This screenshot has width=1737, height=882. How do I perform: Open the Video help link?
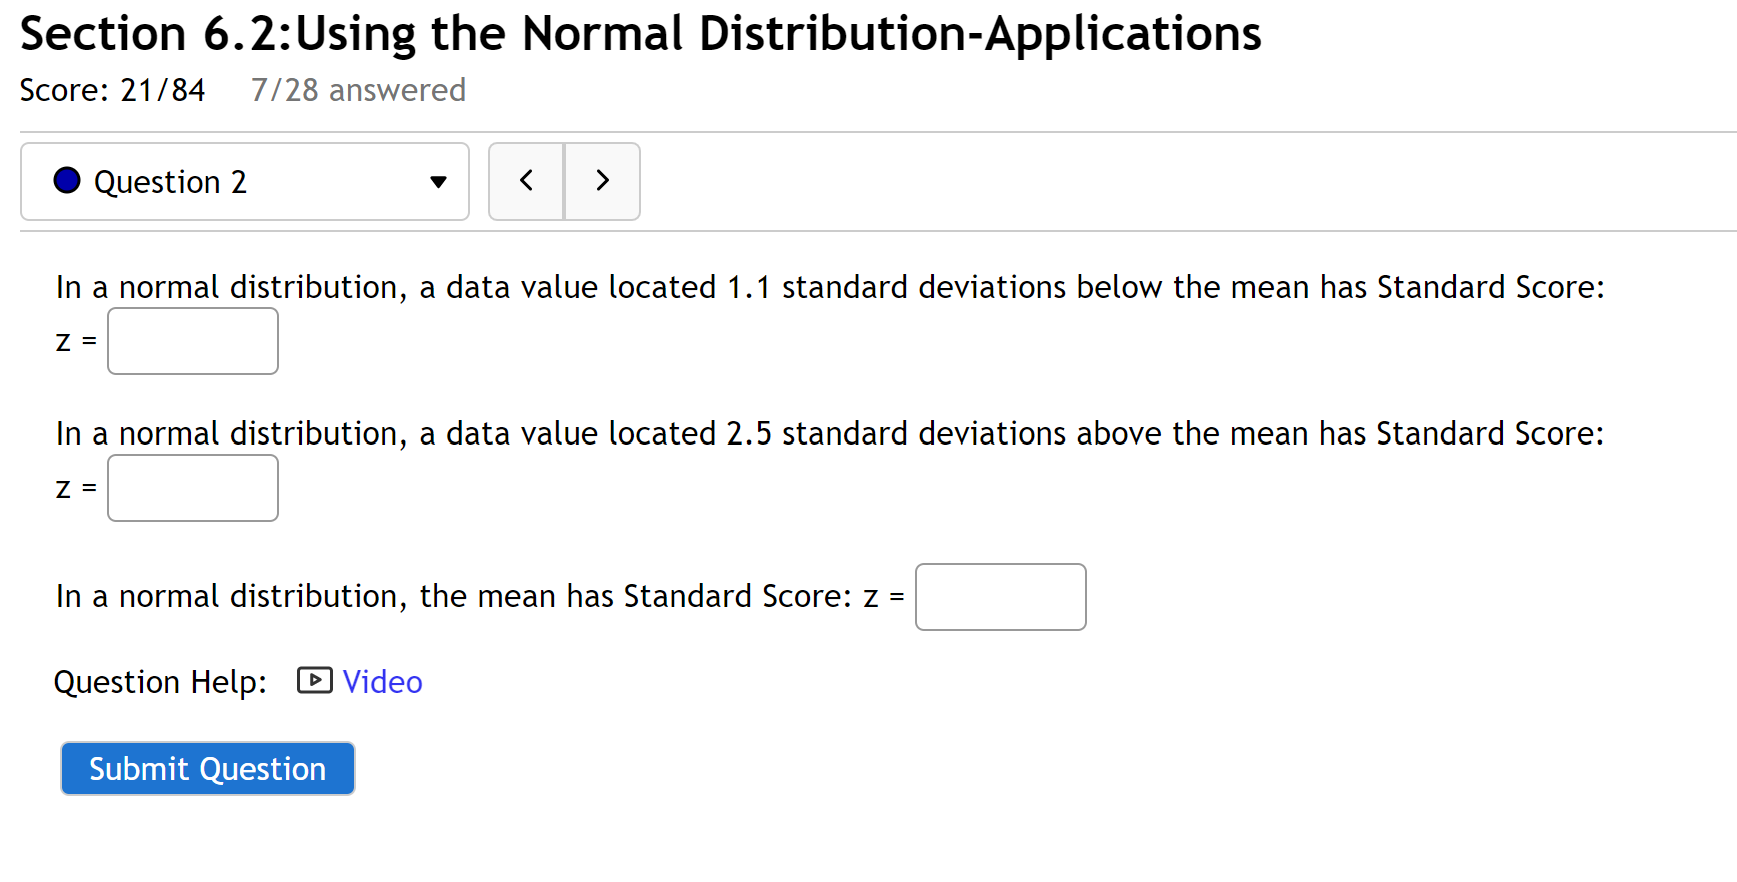pos(382,681)
